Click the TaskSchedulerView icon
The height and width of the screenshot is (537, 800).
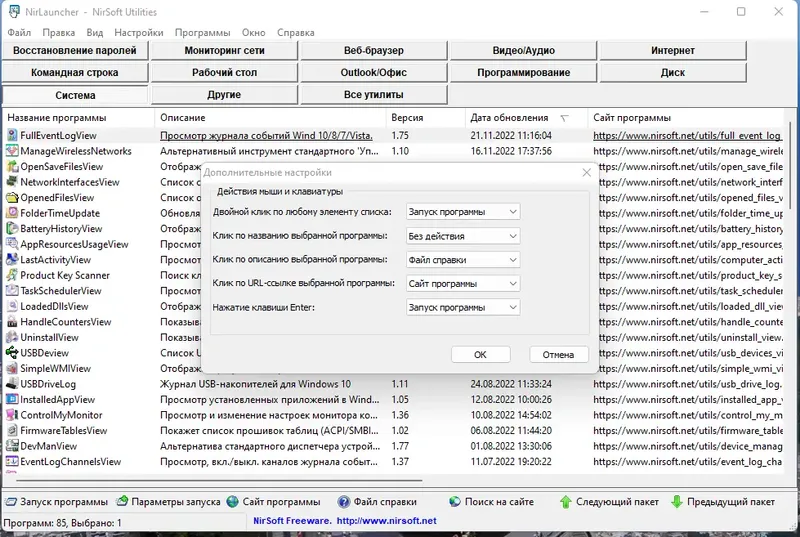12,291
